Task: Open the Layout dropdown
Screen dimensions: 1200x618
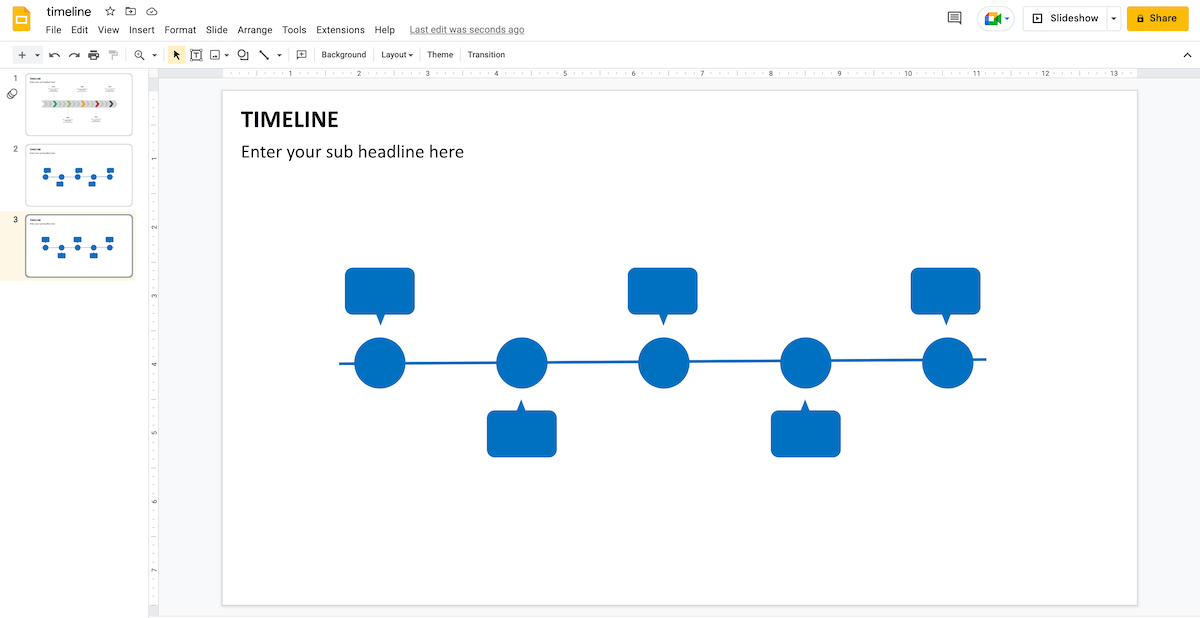Action: coord(397,55)
